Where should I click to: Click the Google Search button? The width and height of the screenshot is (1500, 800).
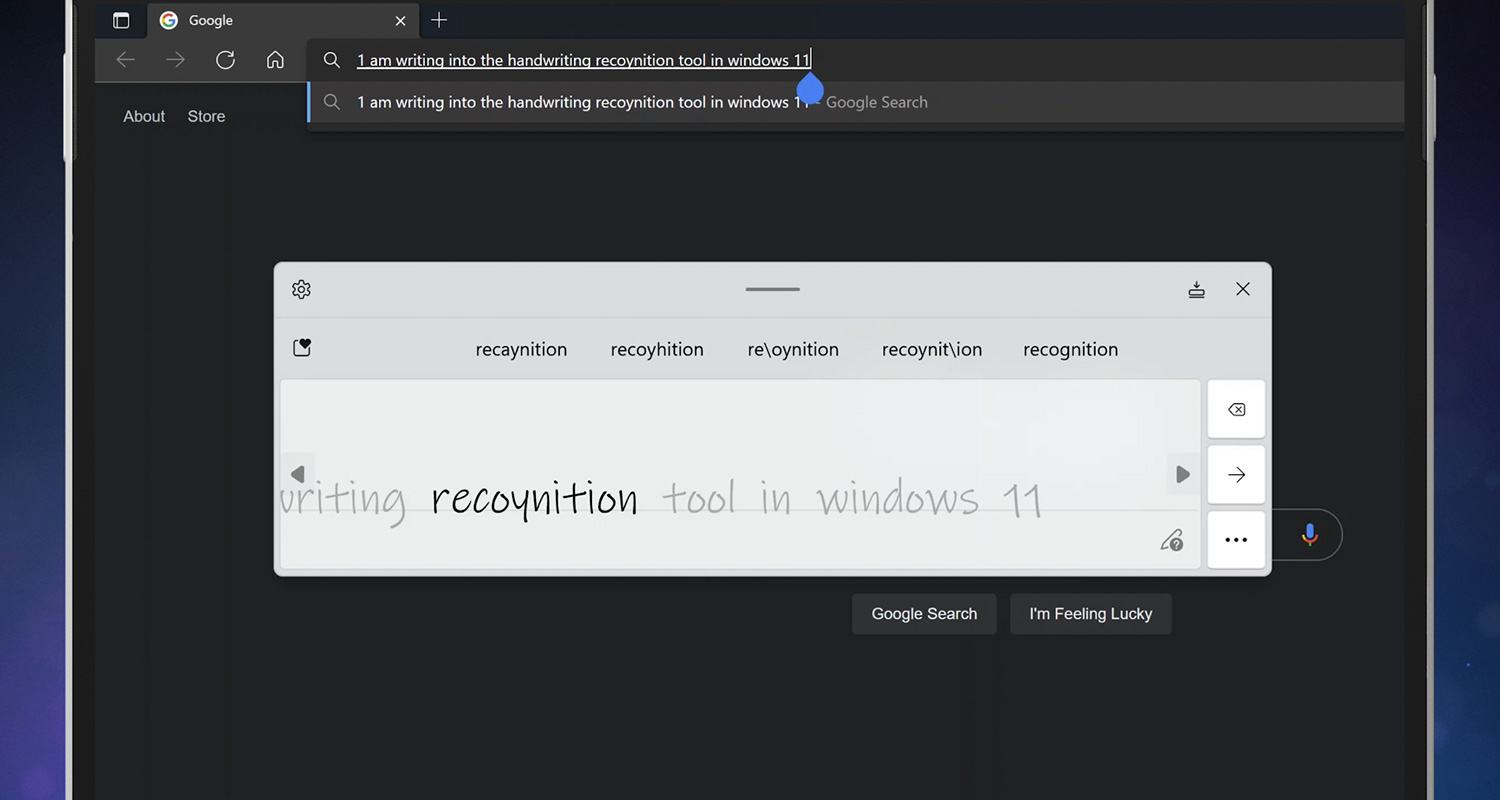[x=924, y=614]
